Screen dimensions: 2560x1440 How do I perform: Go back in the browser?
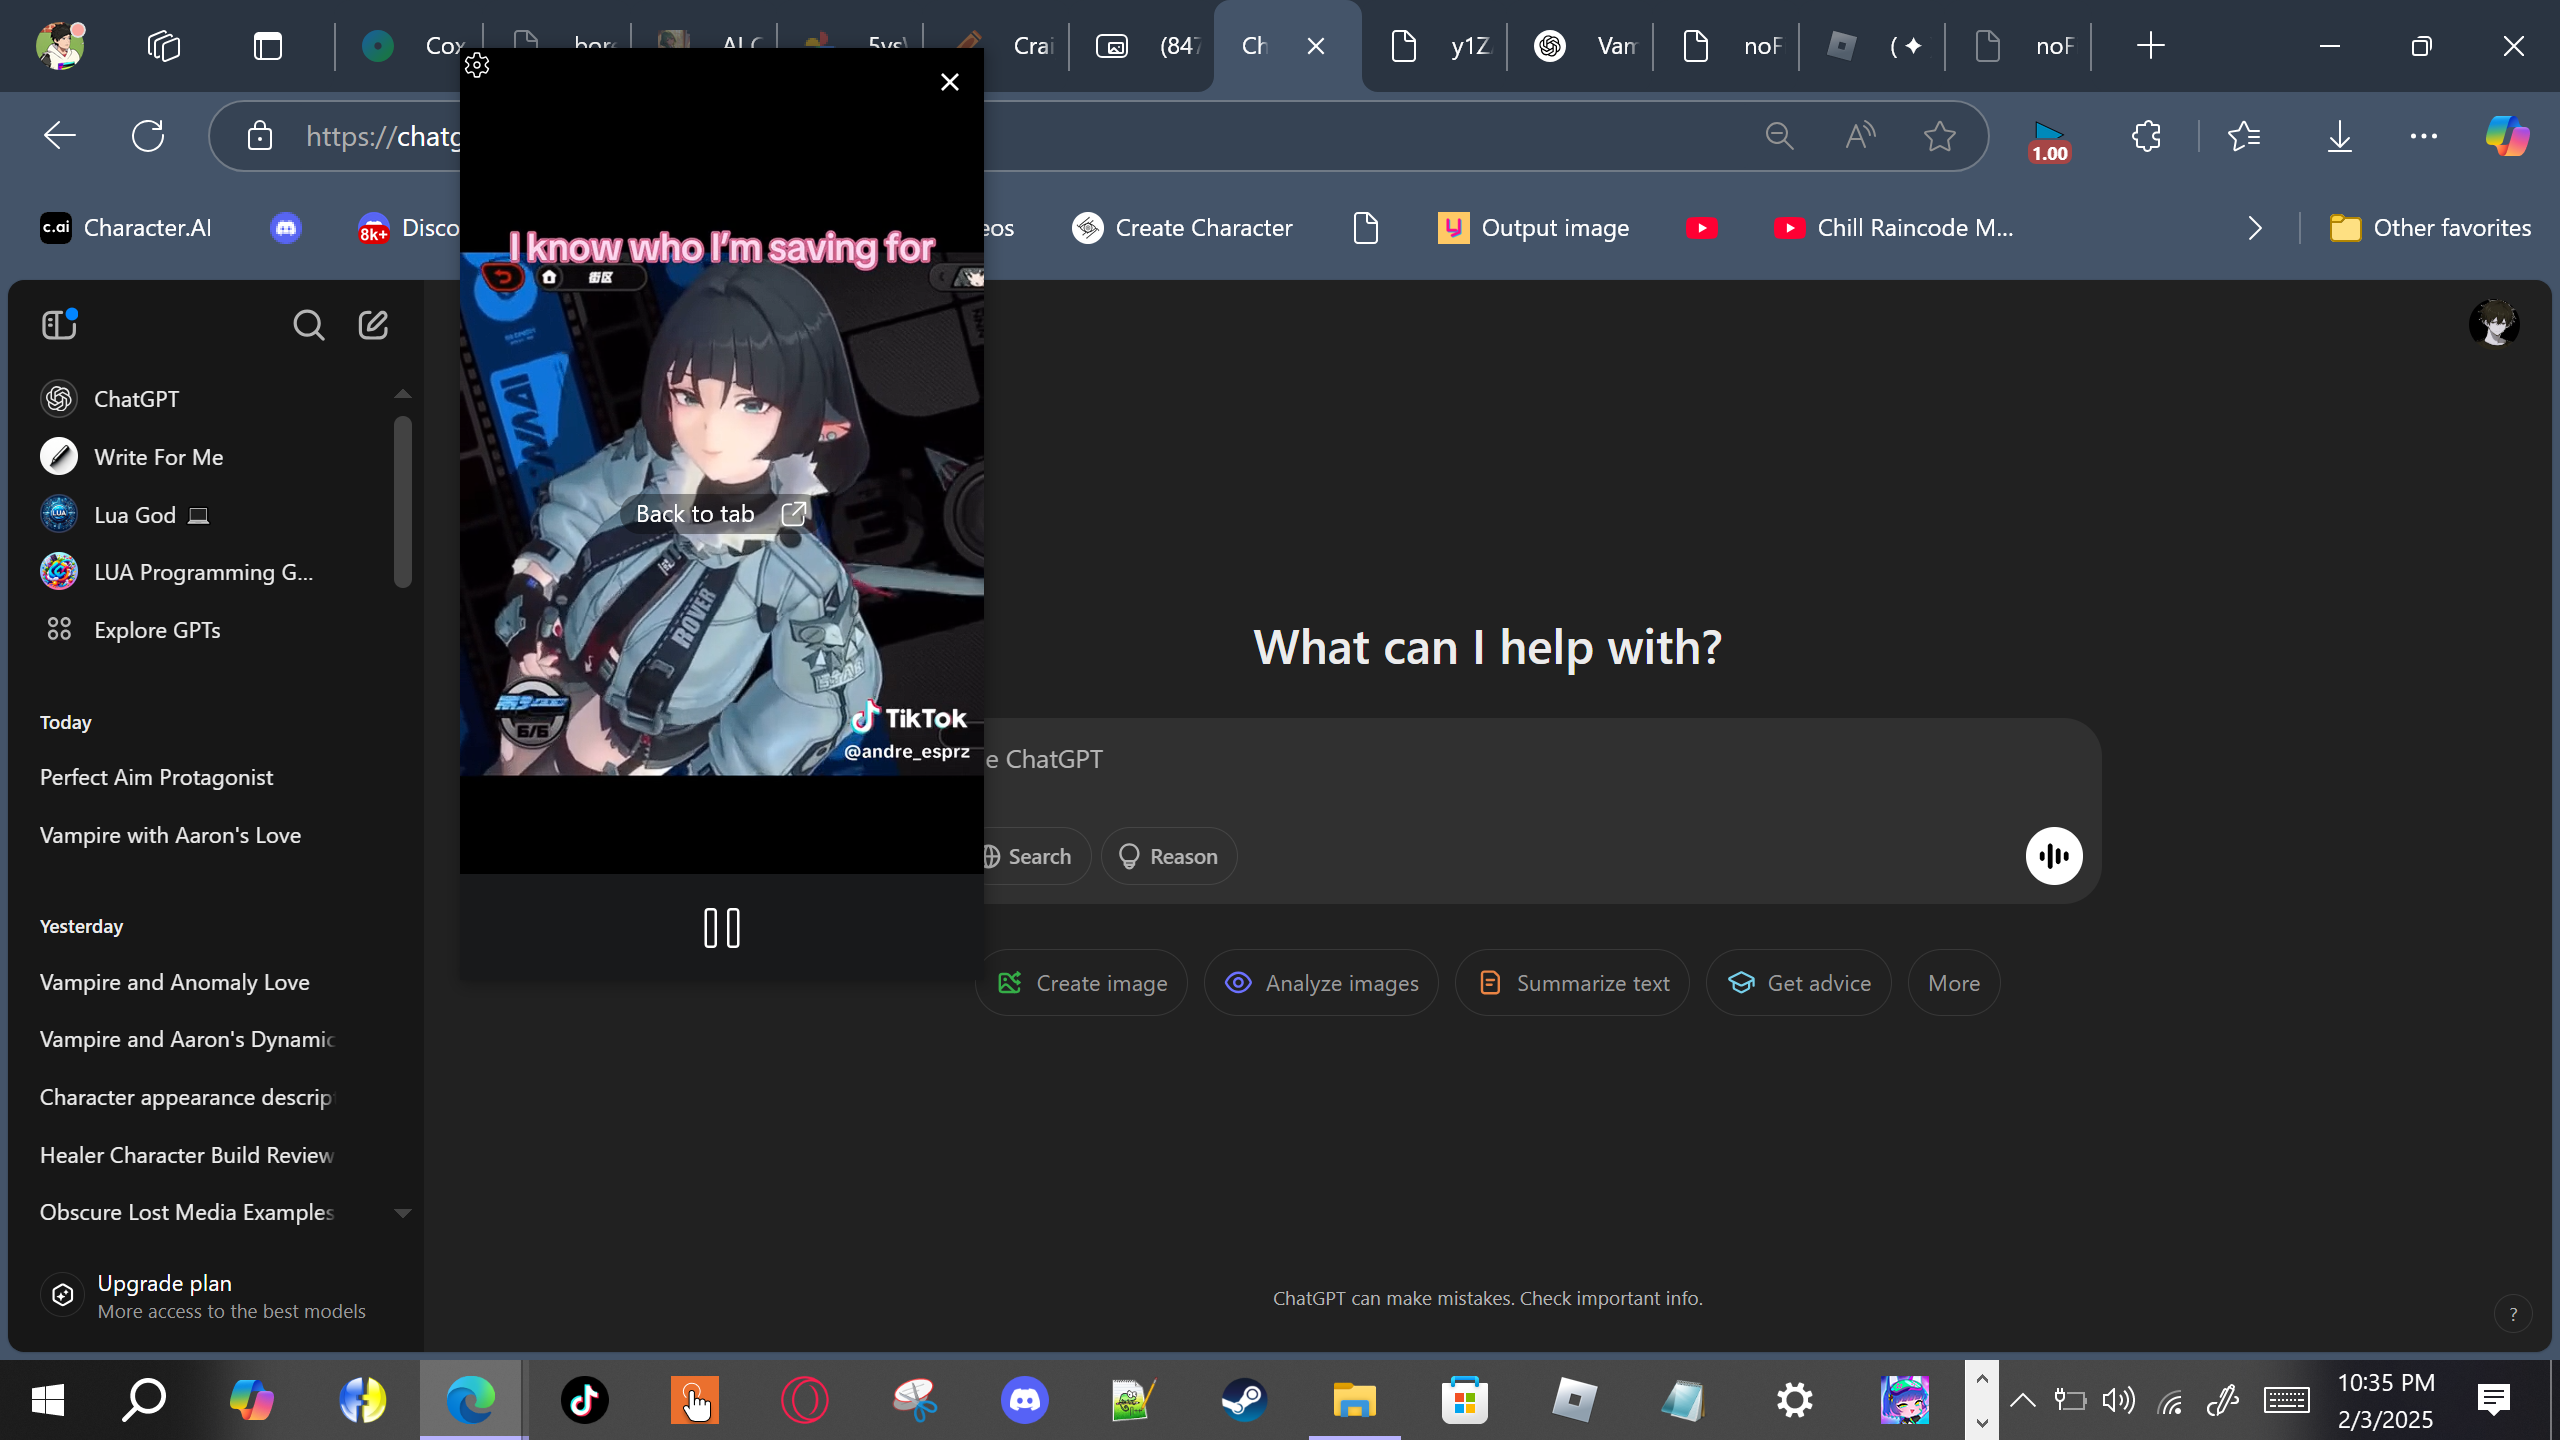click(60, 136)
